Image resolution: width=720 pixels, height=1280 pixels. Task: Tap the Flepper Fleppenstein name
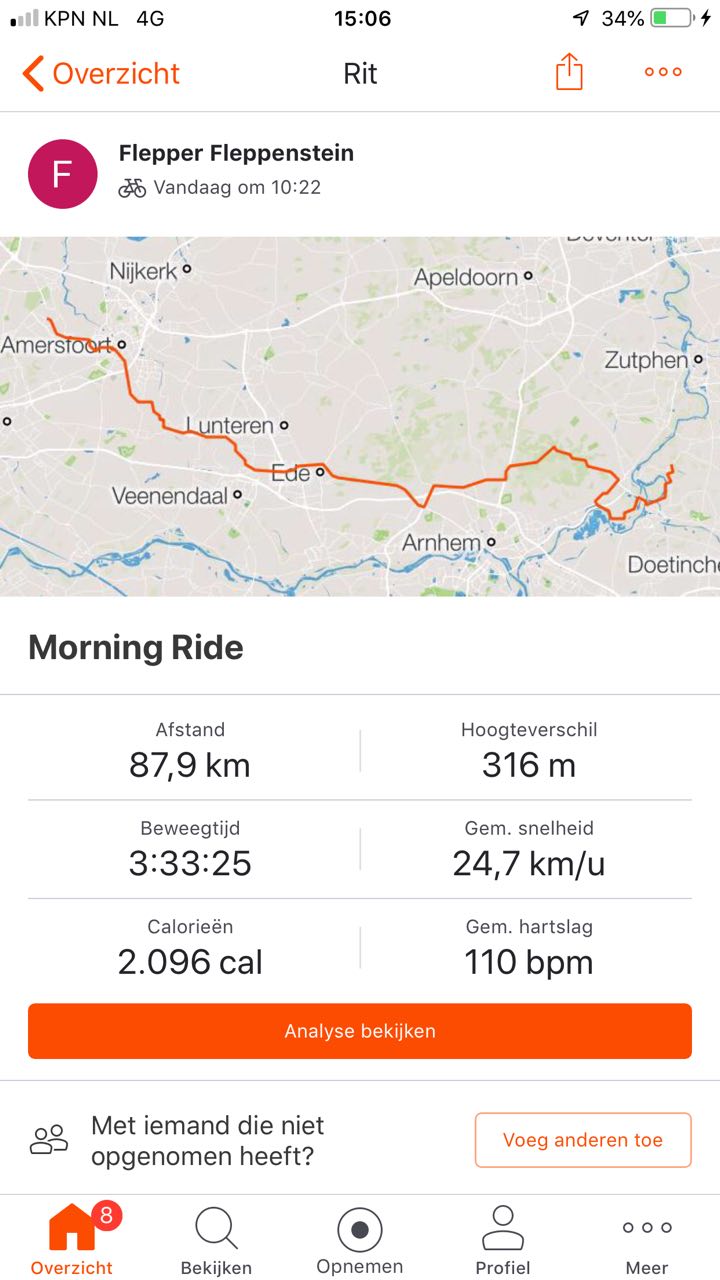click(236, 153)
